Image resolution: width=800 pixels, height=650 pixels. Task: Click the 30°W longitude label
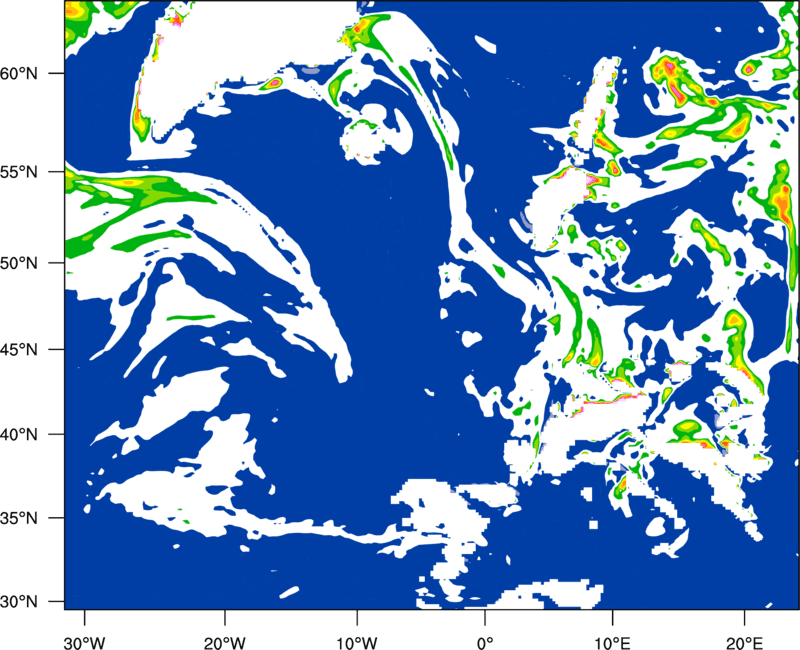pyautogui.click(x=84, y=643)
